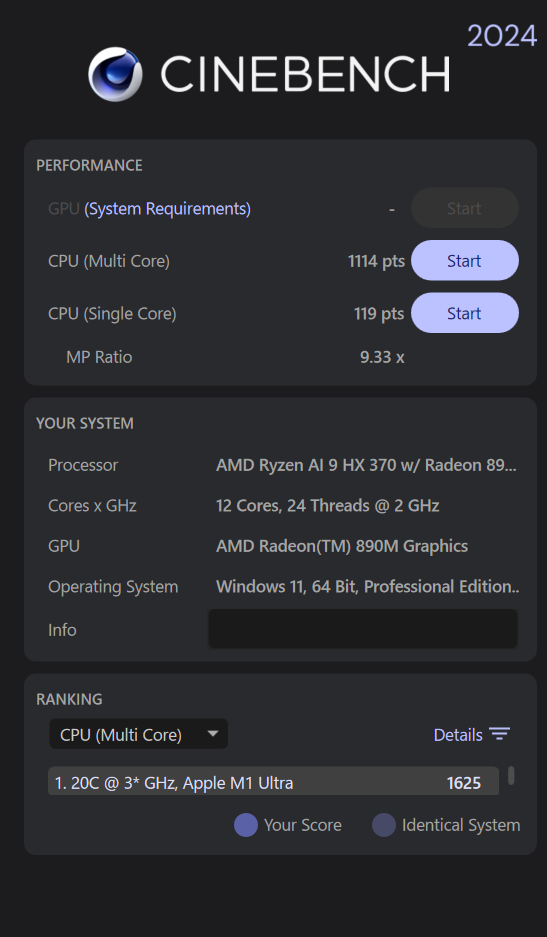Click the 1114 pts multi core score
Image resolution: width=547 pixels, height=937 pixels.
tap(376, 261)
